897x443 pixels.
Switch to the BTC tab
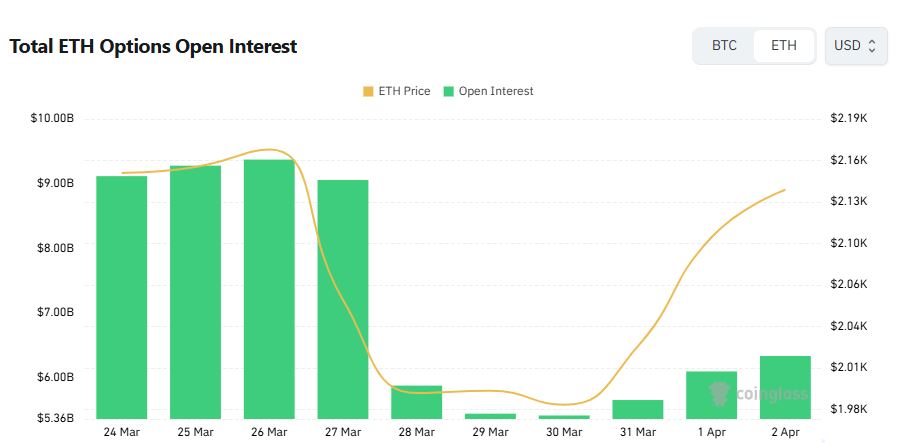tap(724, 46)
